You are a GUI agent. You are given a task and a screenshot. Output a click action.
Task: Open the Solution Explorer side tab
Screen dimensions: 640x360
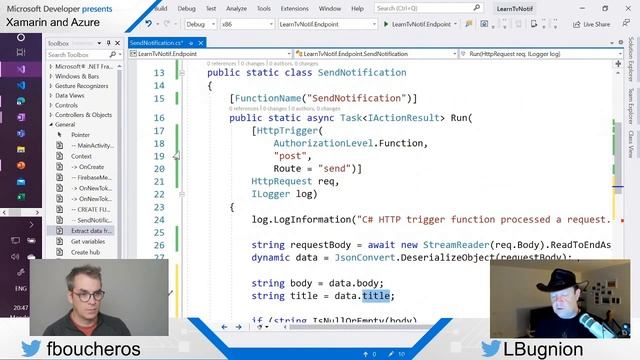tap(631, 59)
